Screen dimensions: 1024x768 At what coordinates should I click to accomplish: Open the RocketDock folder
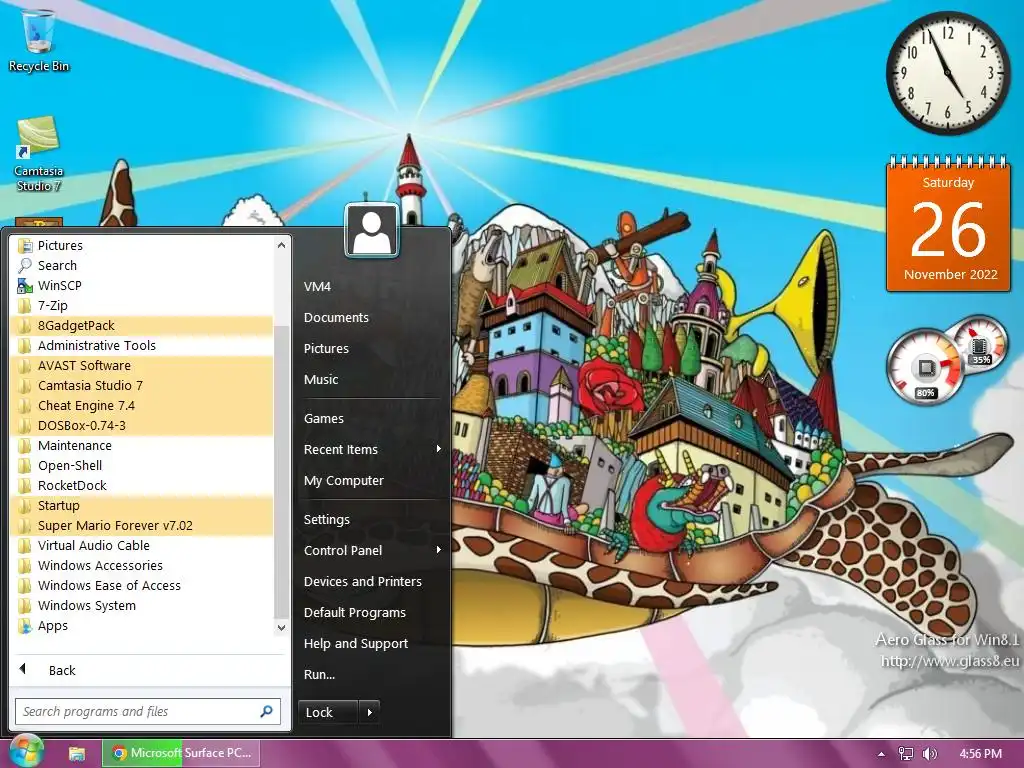click(142, 485)
